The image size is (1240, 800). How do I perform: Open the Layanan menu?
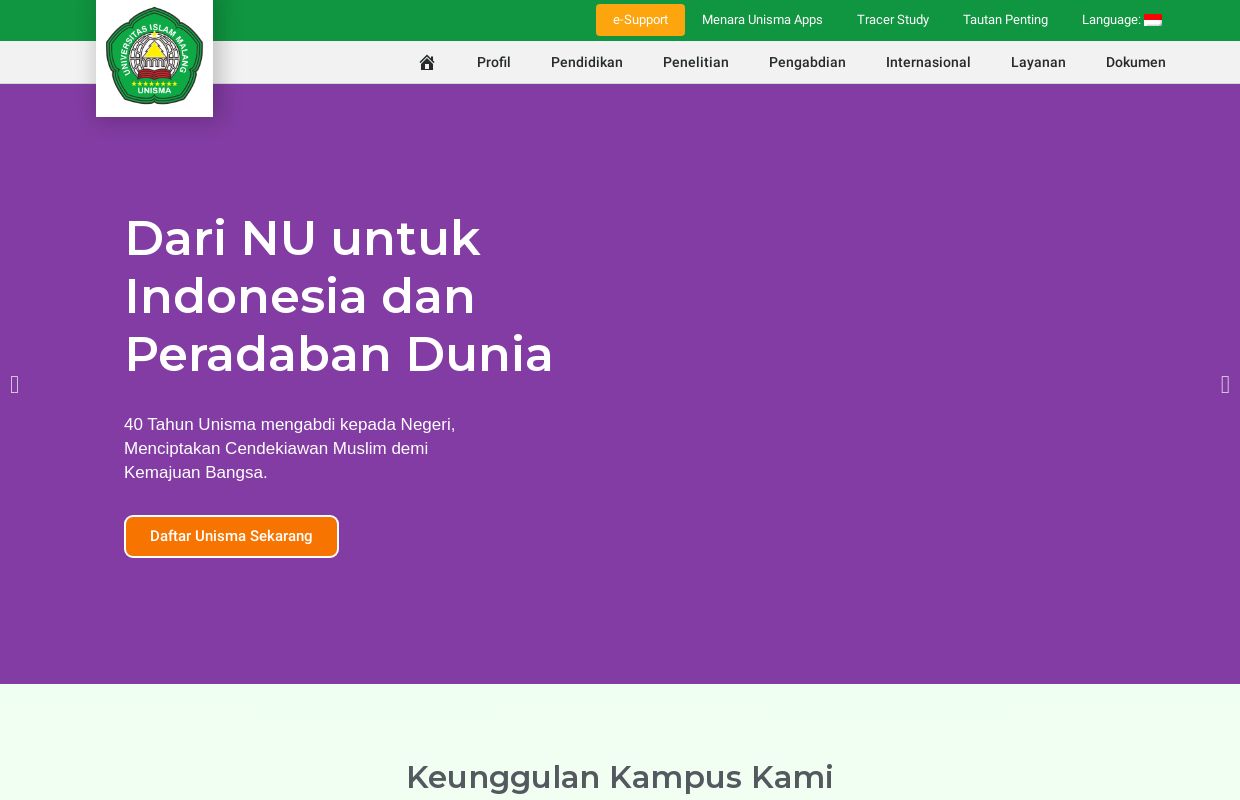1038,62
